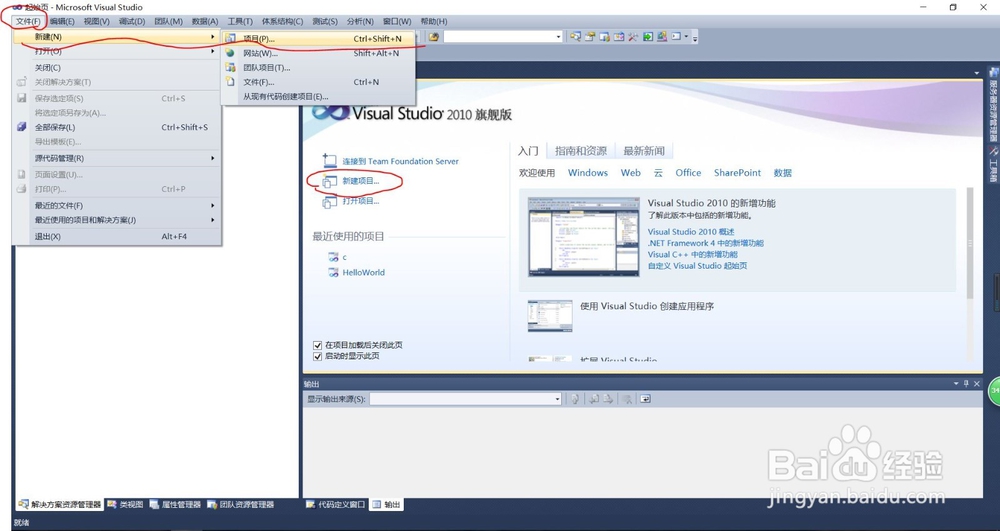Click the recent project 'c' icon
Screen dimensions: 1000x531
333,257
